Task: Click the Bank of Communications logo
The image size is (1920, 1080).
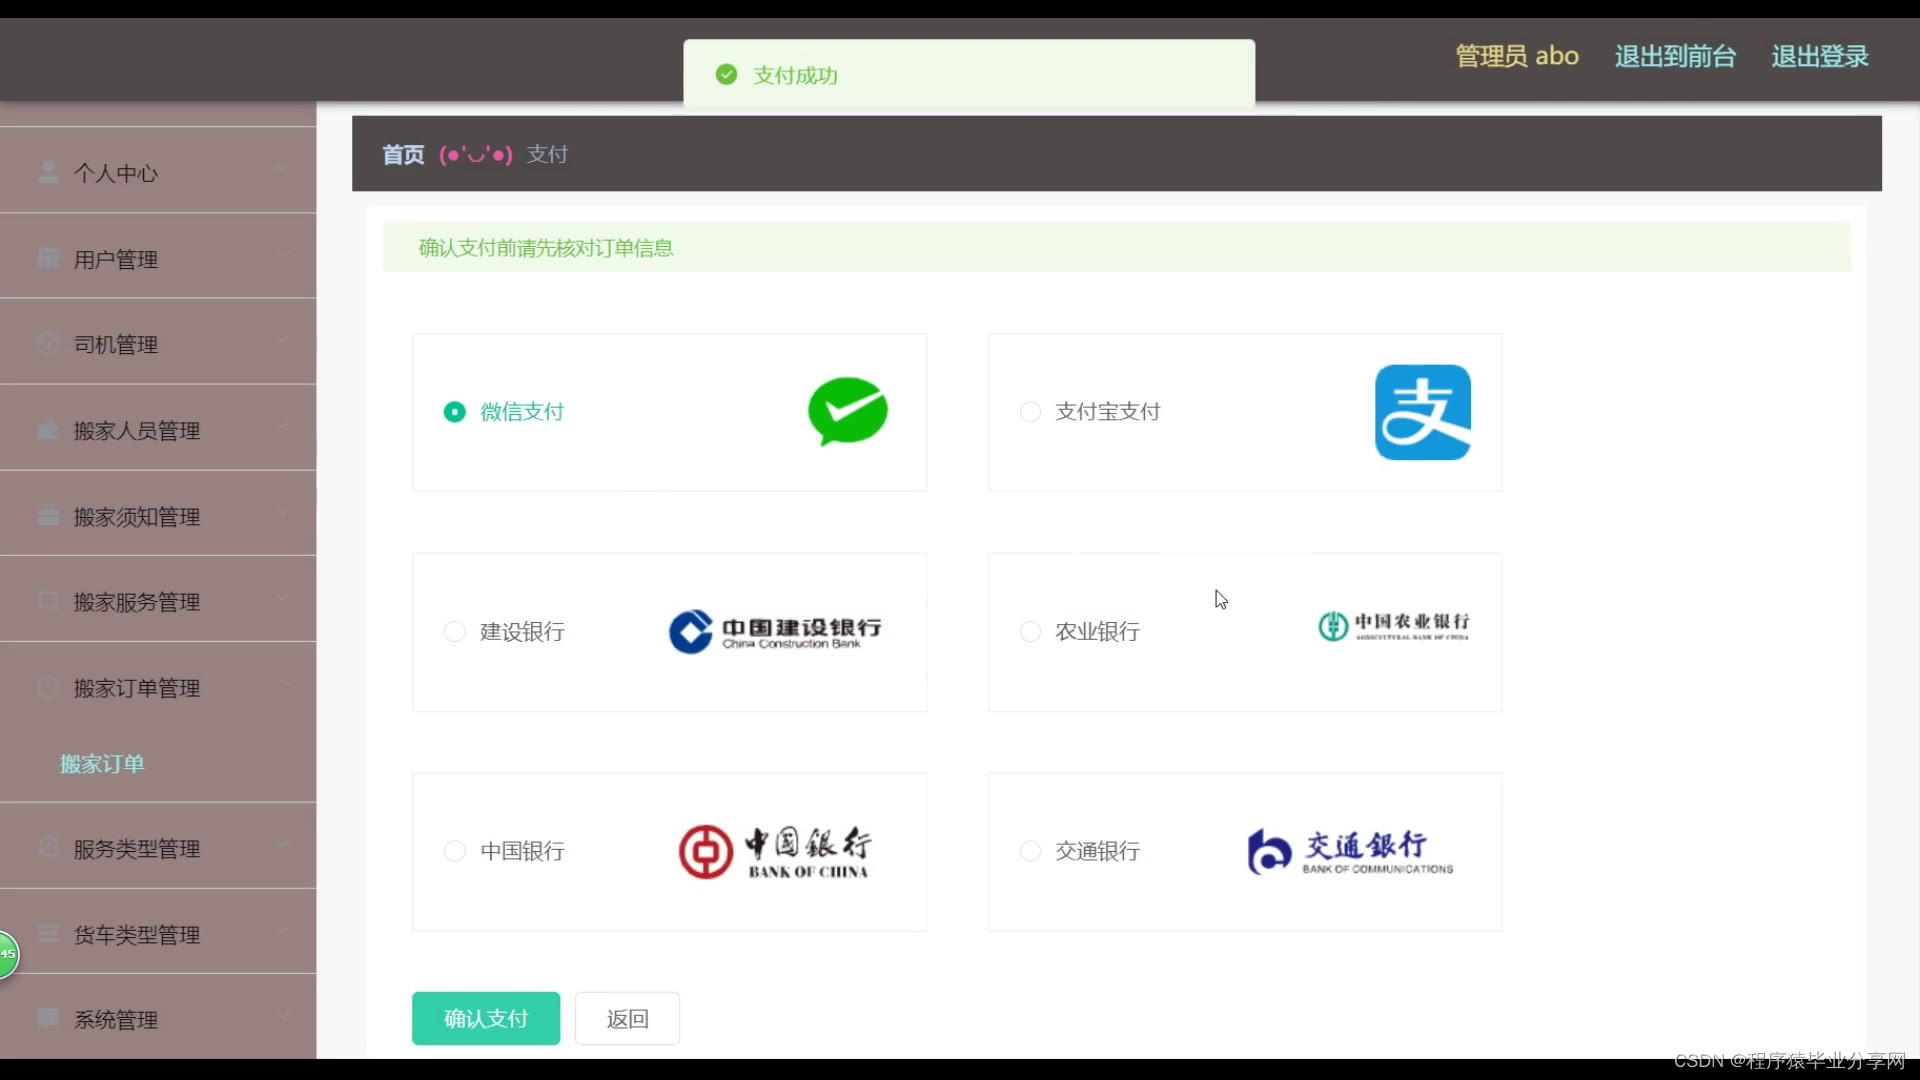Action: [1350, 852]
